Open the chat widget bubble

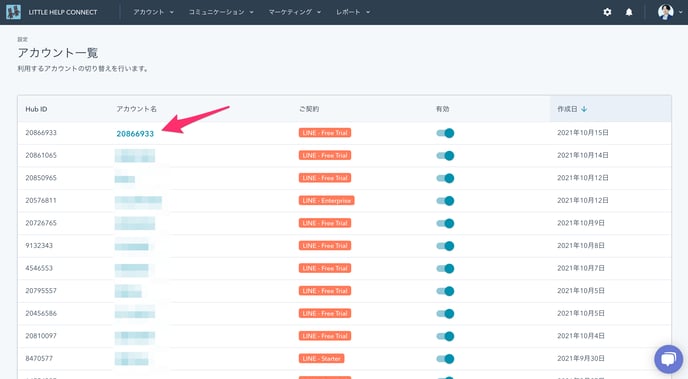point(668,359)
